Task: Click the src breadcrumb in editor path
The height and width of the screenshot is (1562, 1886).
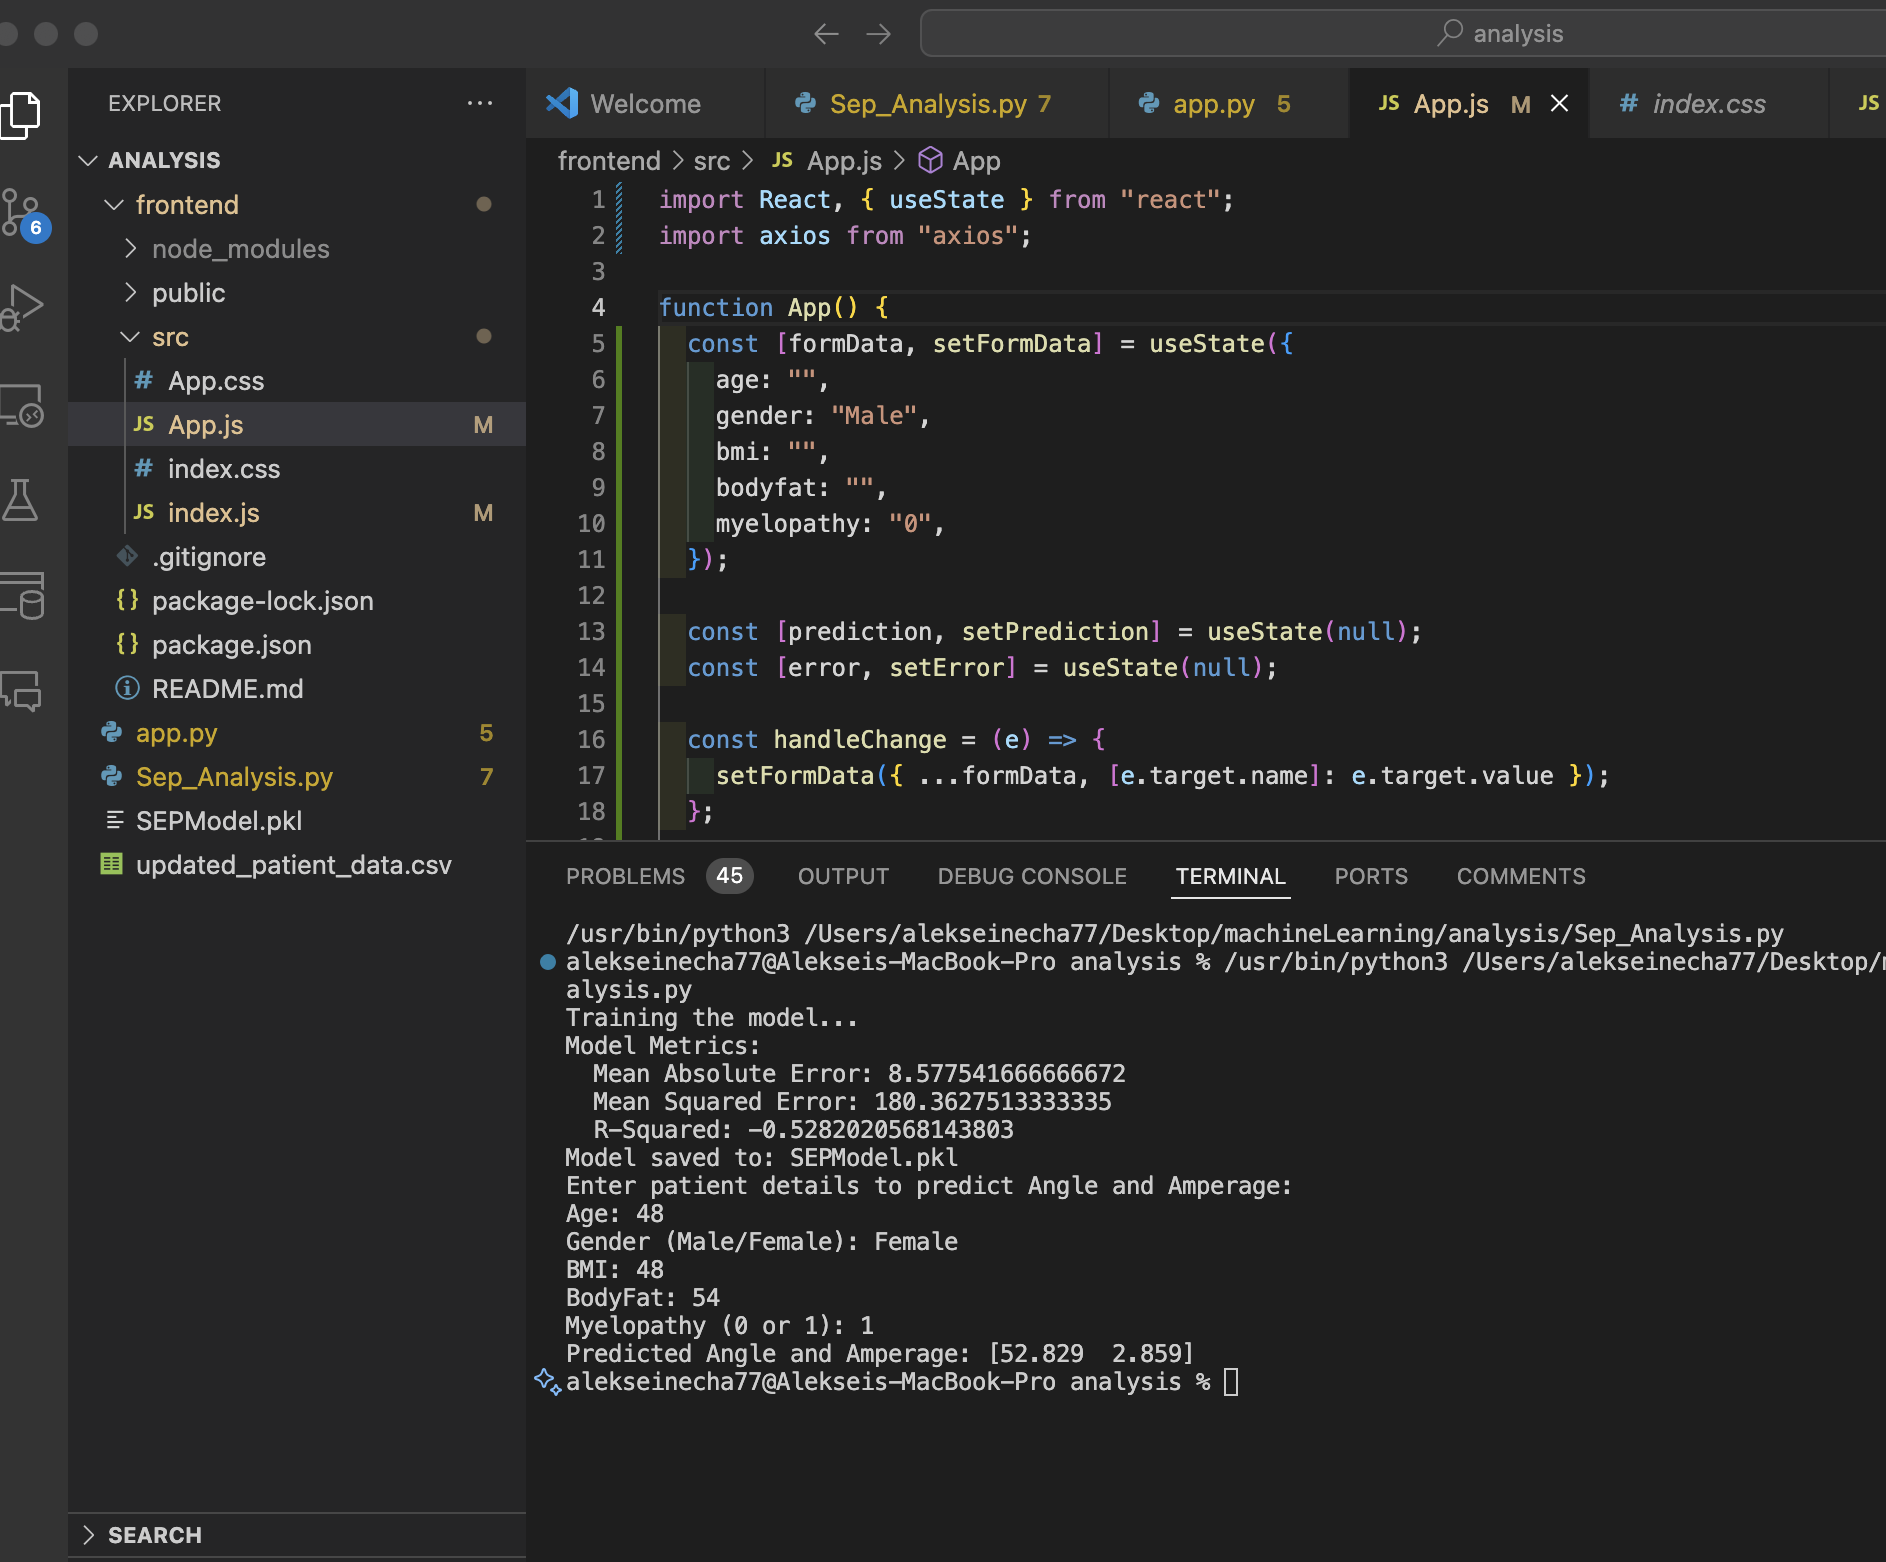Action: click(x=711, y=161)
